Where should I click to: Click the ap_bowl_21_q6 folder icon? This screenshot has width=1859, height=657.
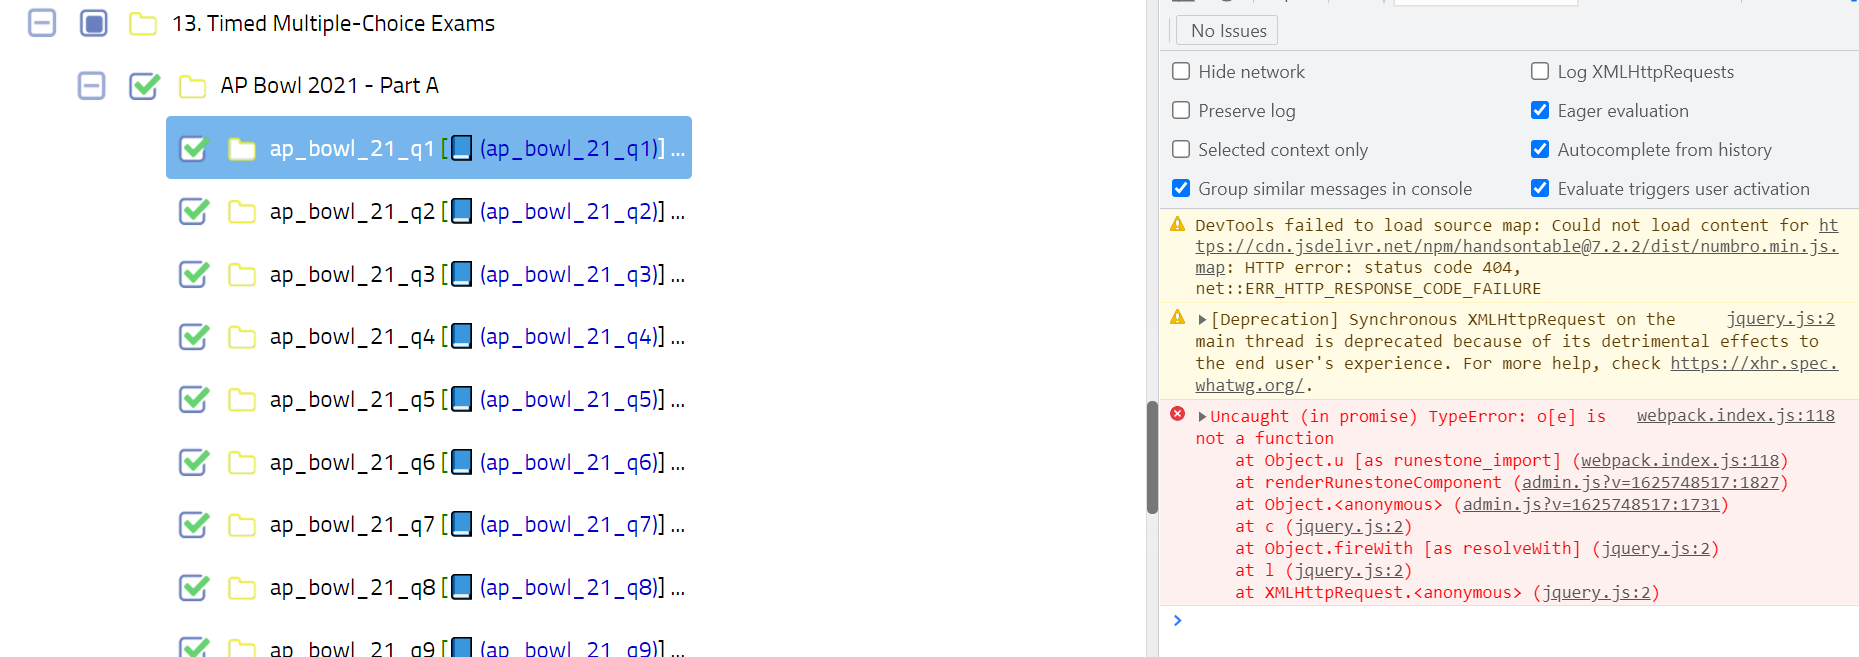tap(242, 462)
